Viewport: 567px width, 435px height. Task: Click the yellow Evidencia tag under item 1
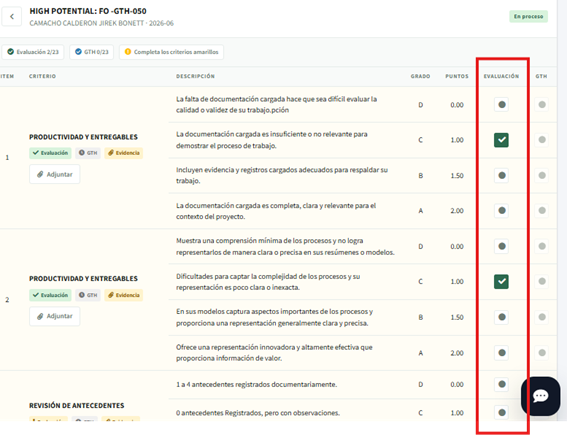point(124,153)
